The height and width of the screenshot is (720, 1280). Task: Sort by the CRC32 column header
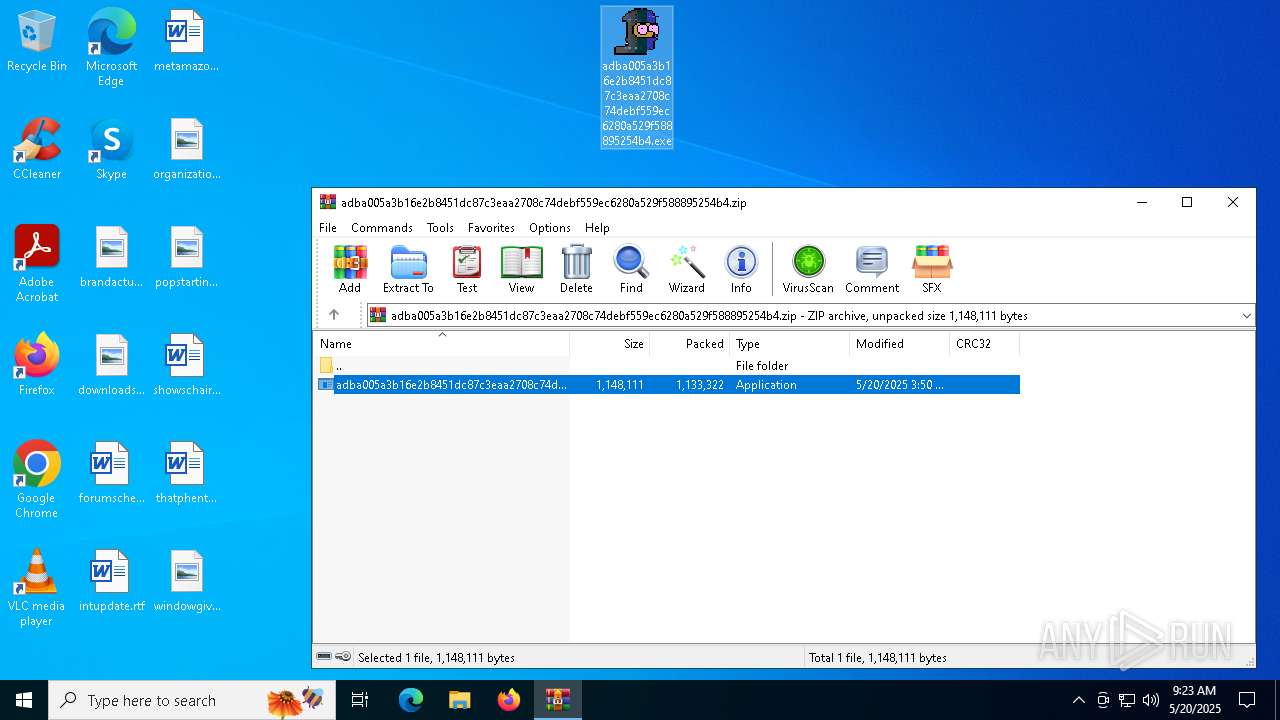pyautogui.click(x=985, y=343)
